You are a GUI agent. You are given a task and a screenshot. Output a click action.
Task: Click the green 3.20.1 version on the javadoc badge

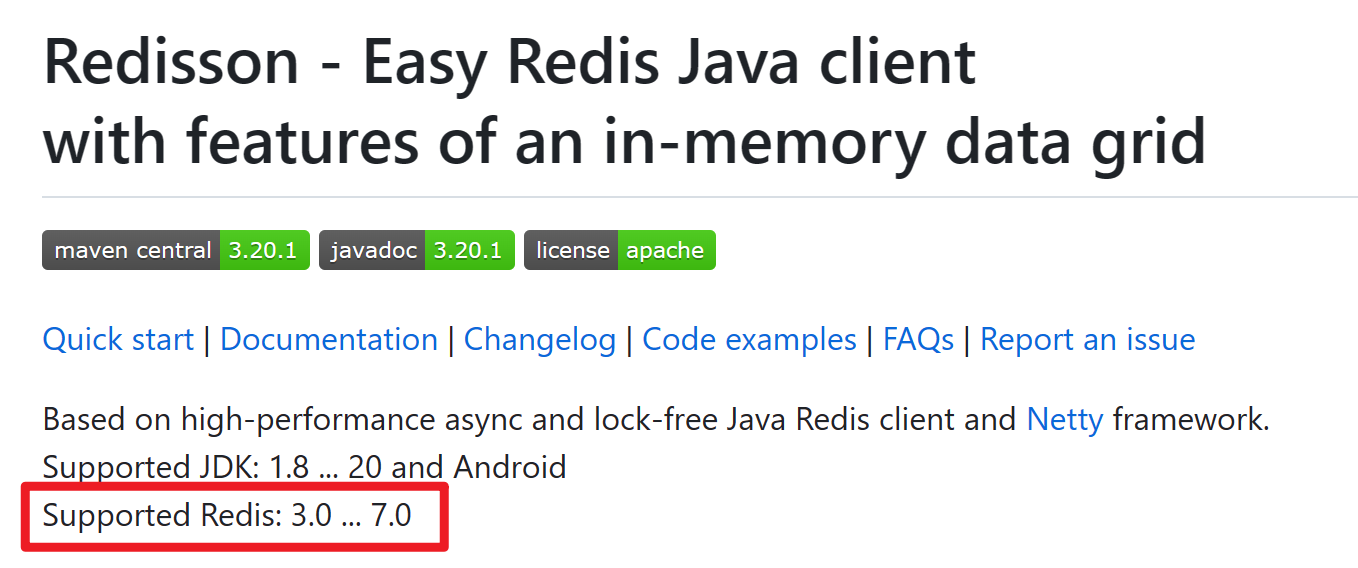point(469,250)
